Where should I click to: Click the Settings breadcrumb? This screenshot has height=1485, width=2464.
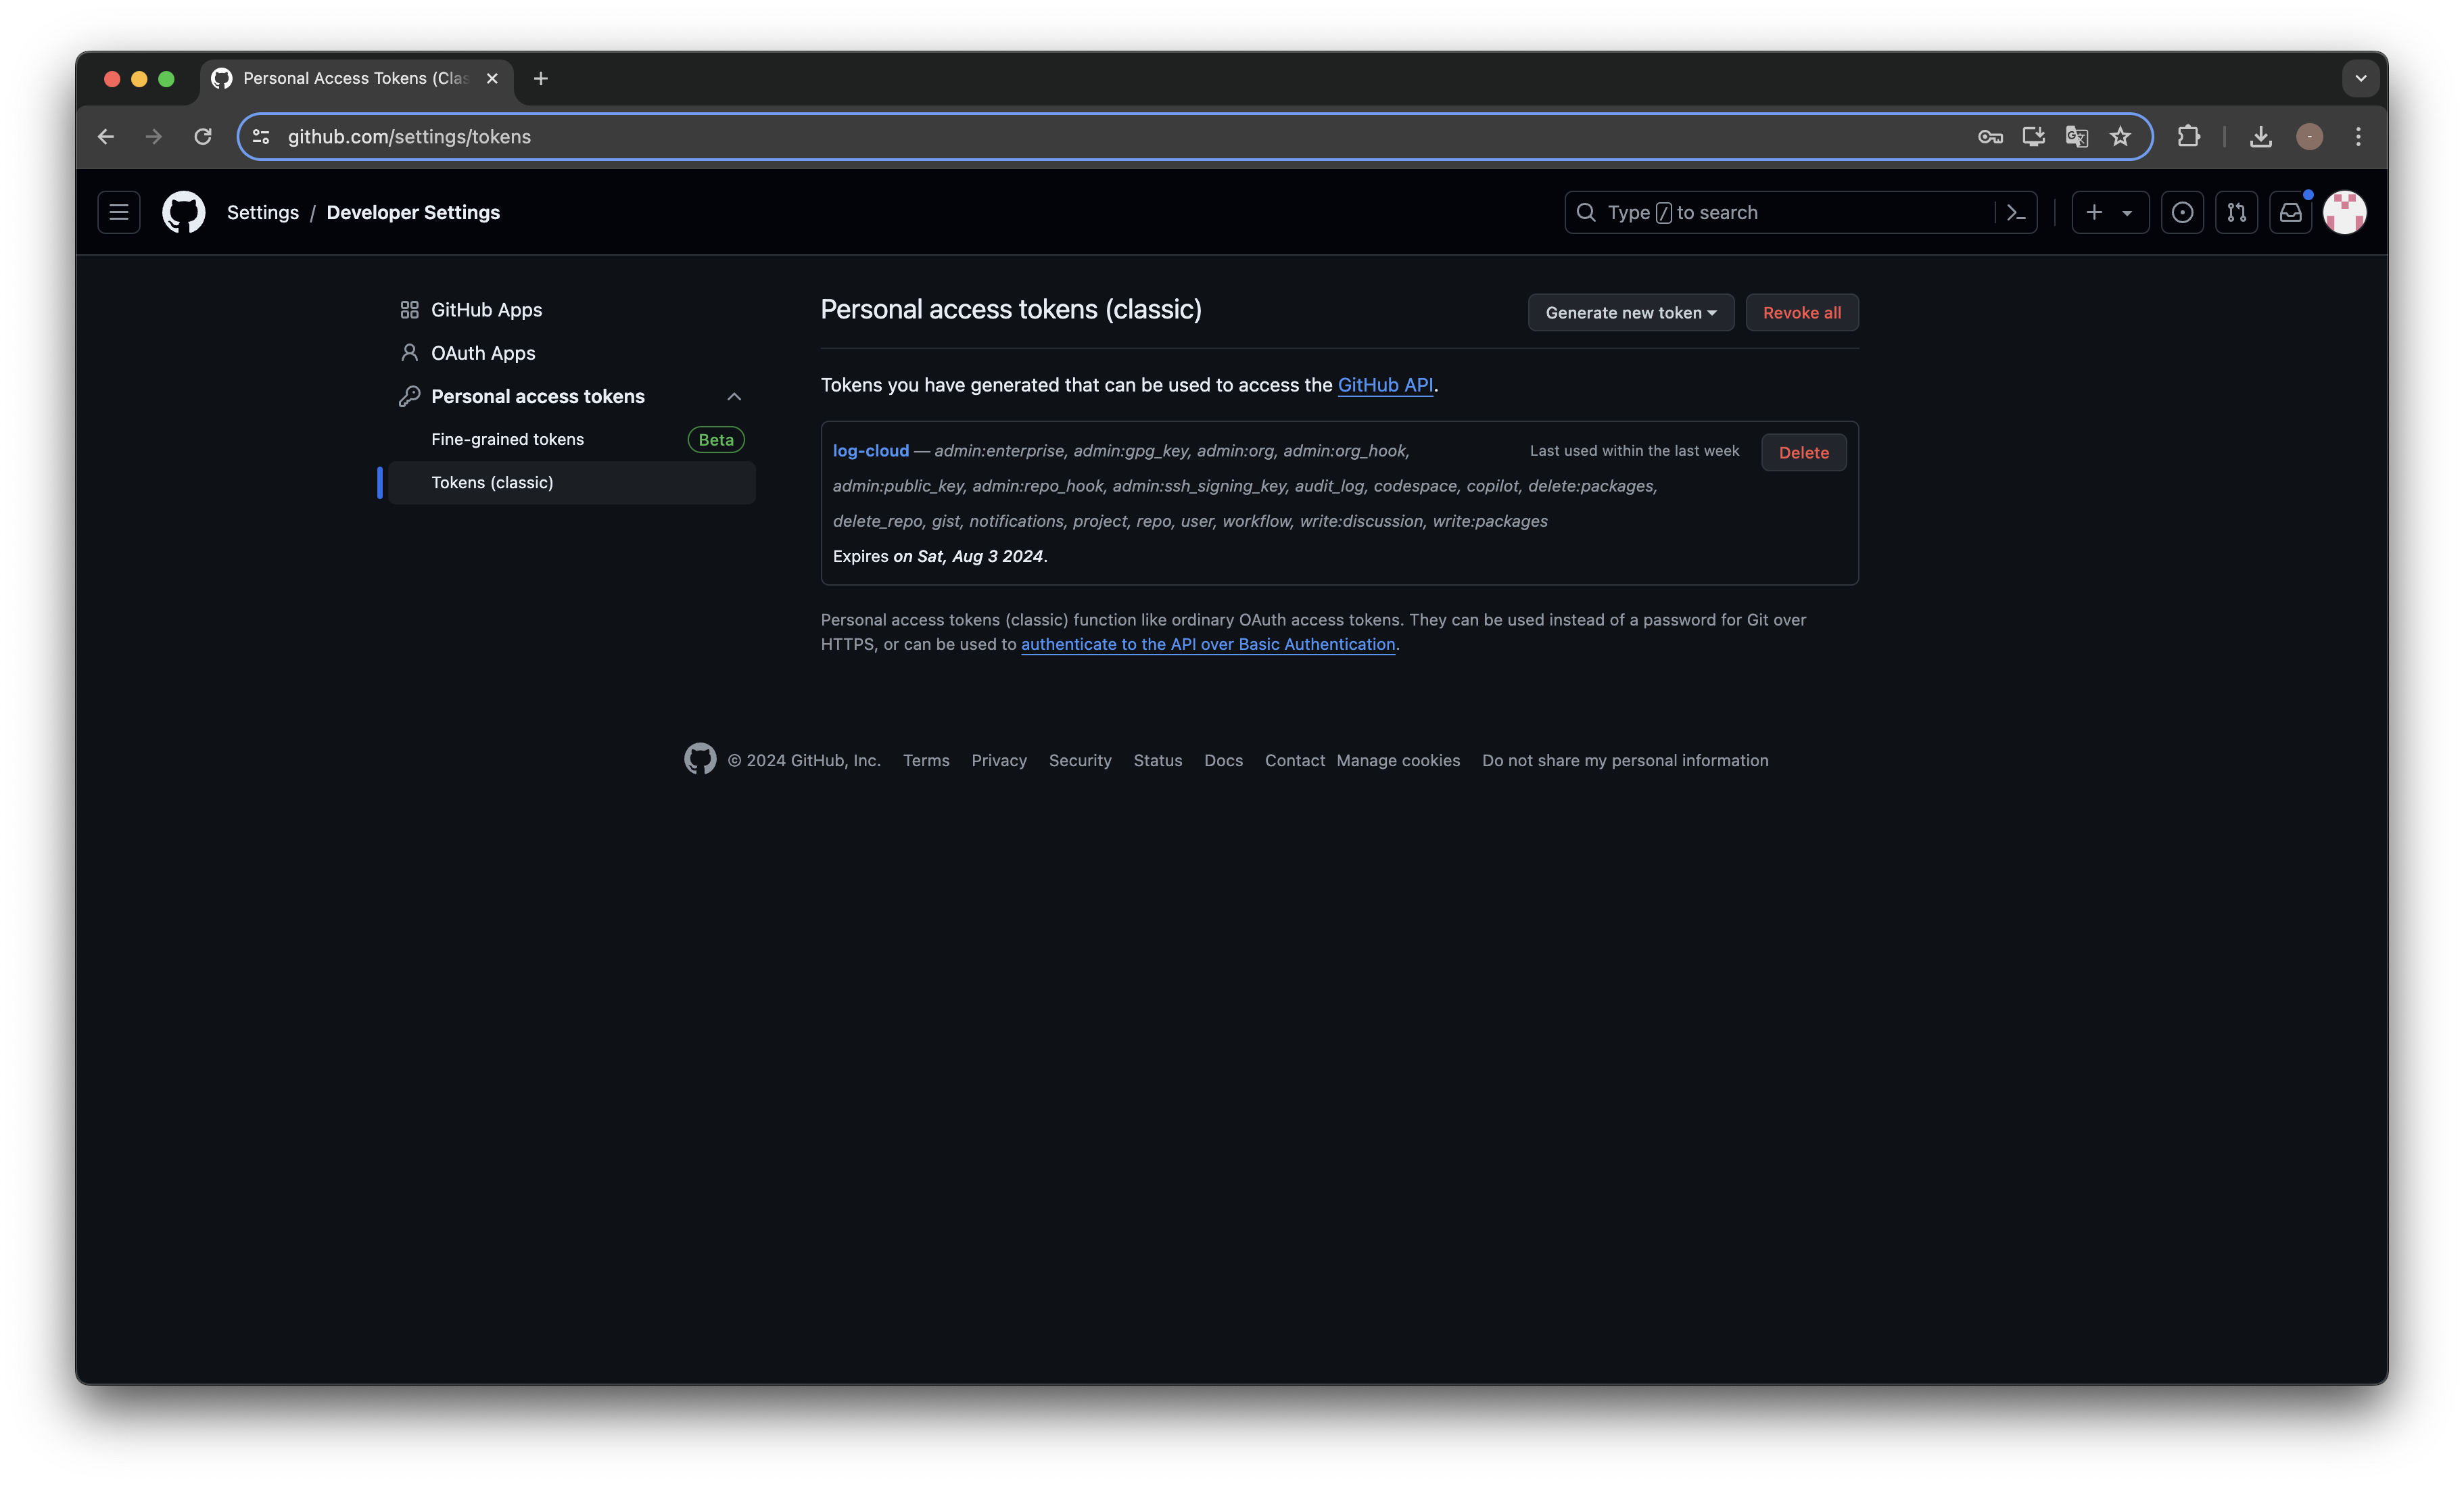(x=262, y=212)
